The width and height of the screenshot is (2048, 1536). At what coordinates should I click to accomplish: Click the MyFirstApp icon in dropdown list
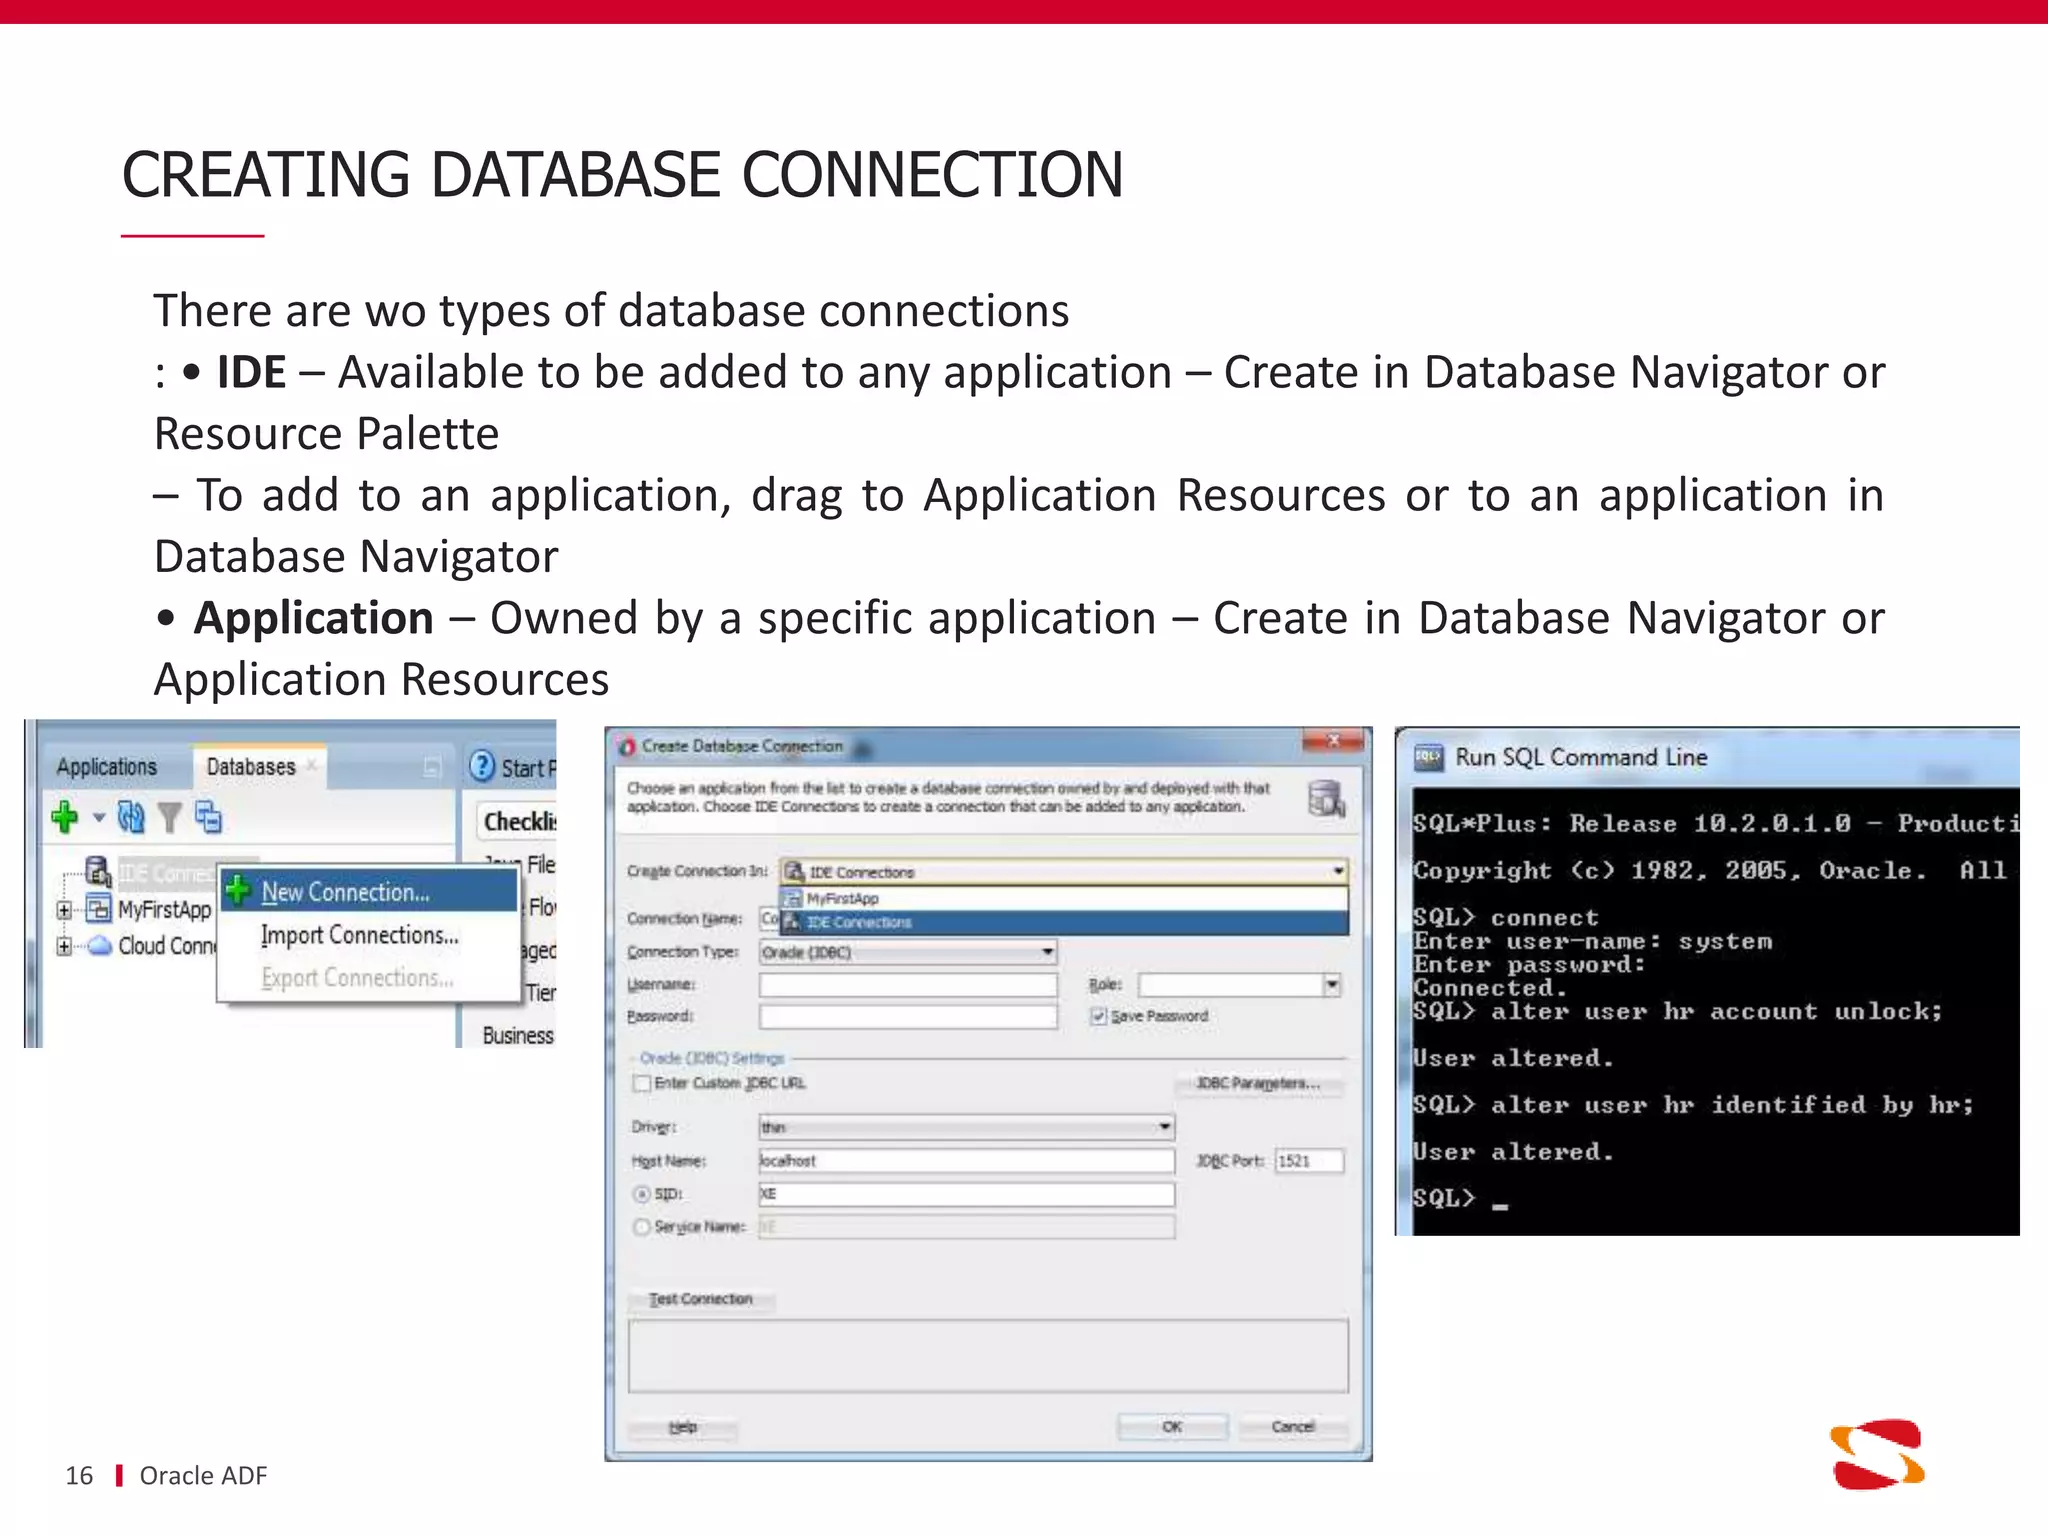pos(793,898)
